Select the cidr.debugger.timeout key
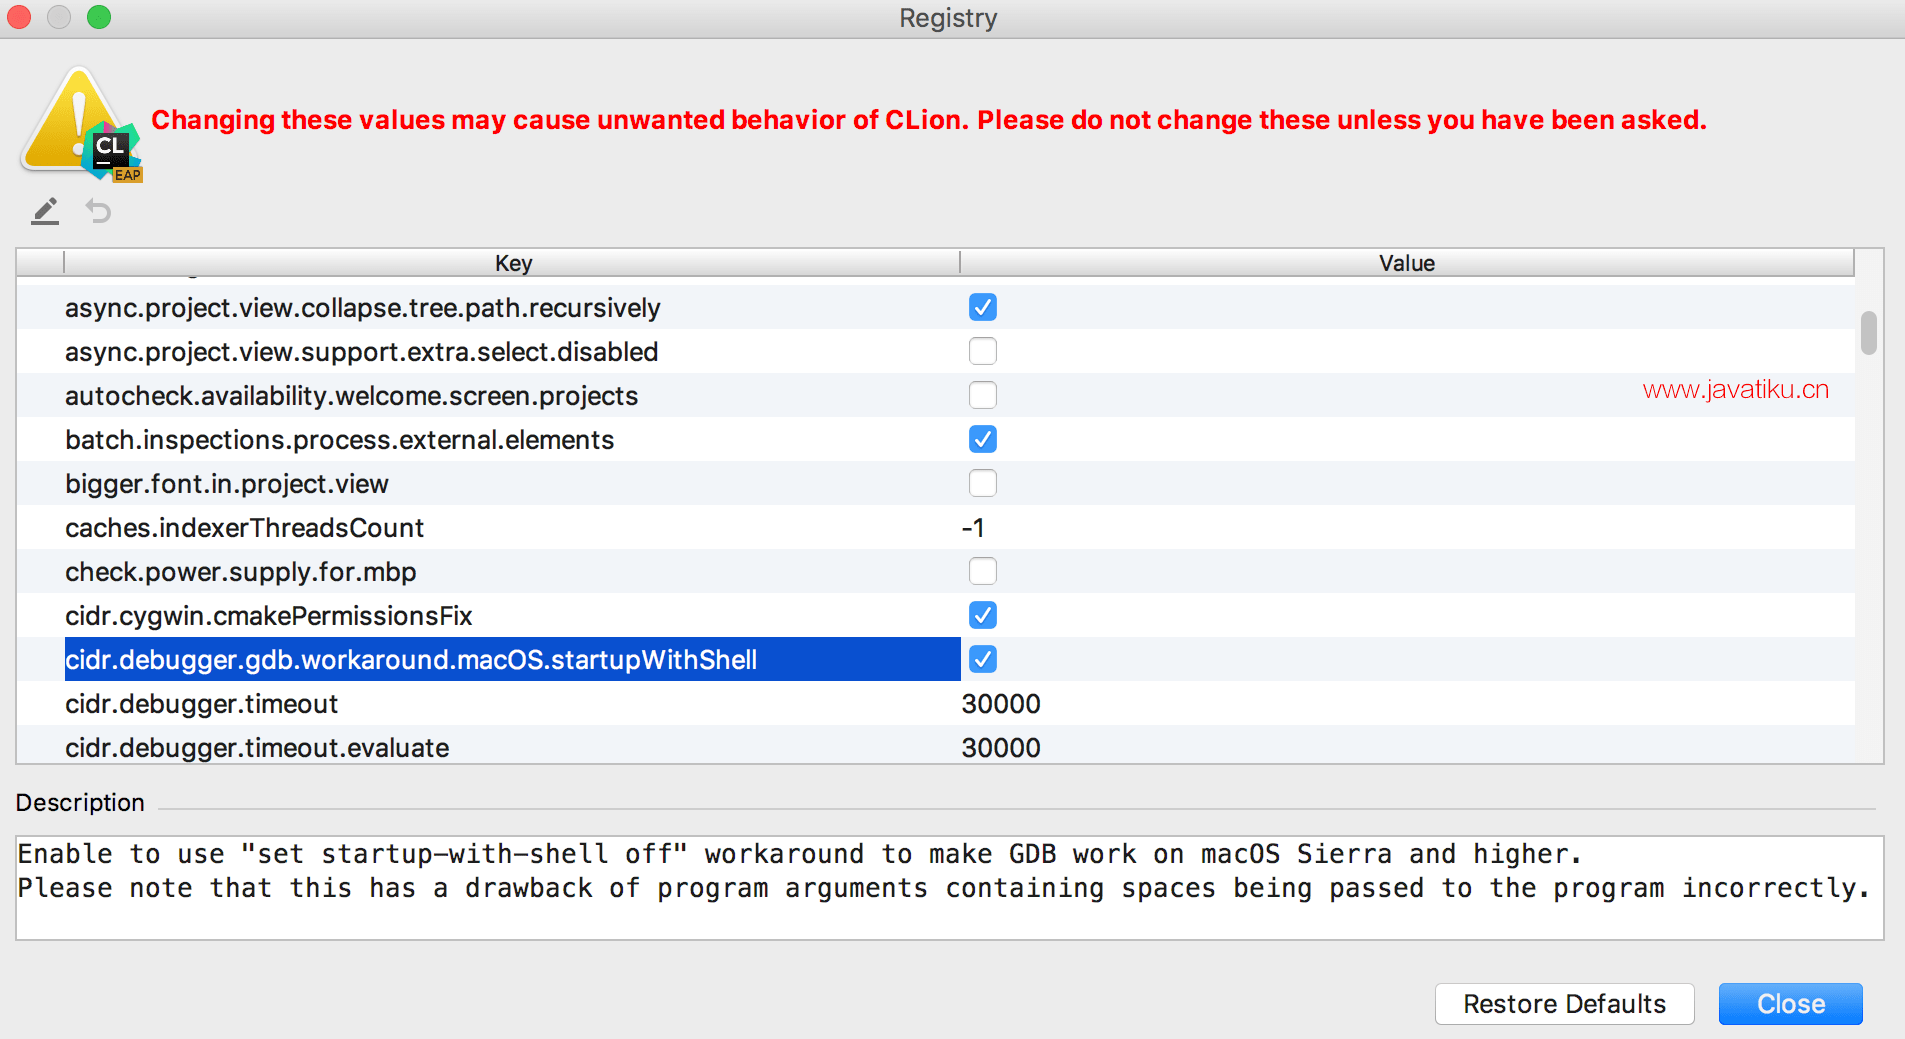This screenshot has width=1905, height=1039. 201,703
